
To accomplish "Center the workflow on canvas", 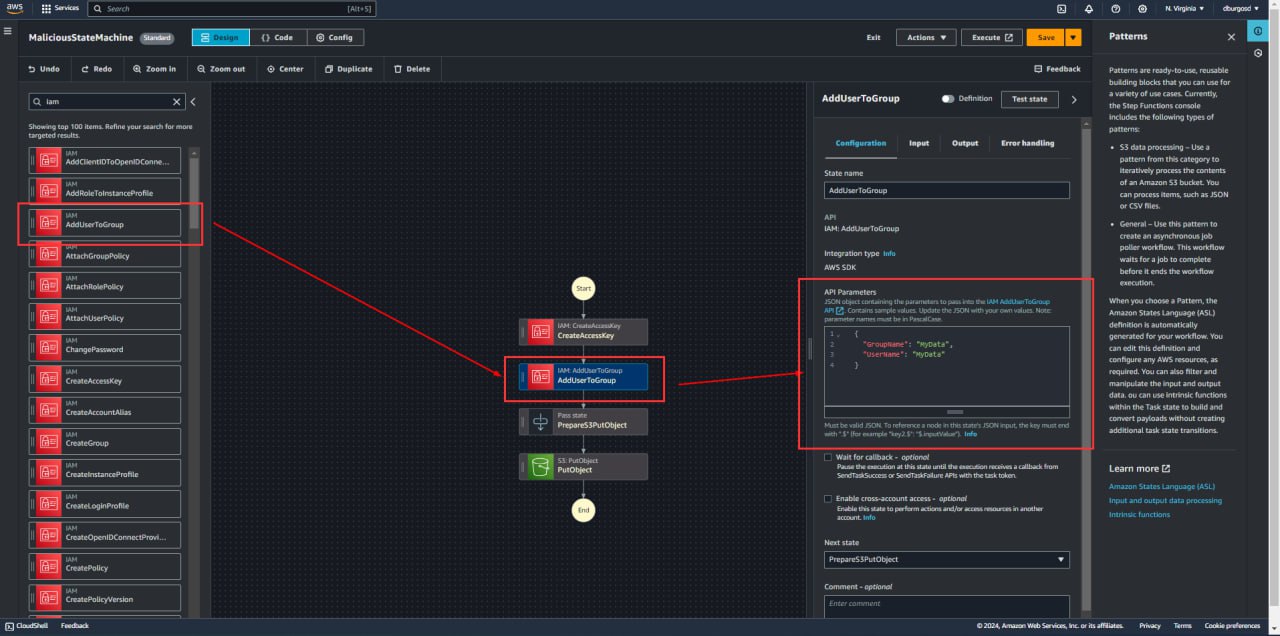I will point(285,69).
